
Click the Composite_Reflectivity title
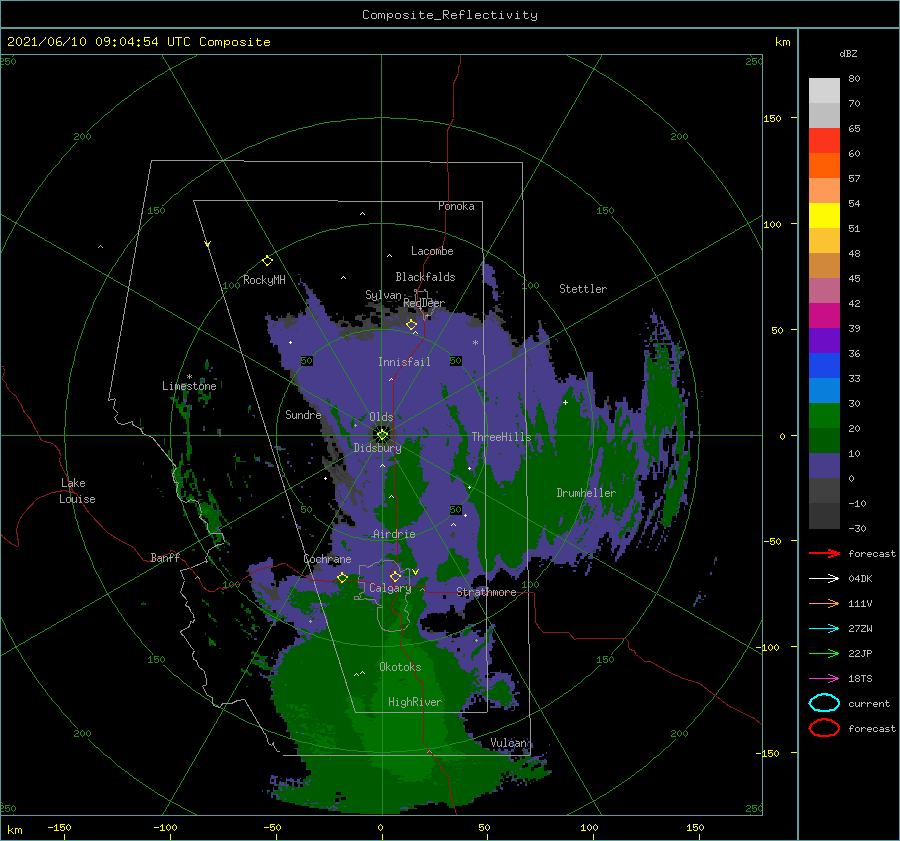click(450, 15)
